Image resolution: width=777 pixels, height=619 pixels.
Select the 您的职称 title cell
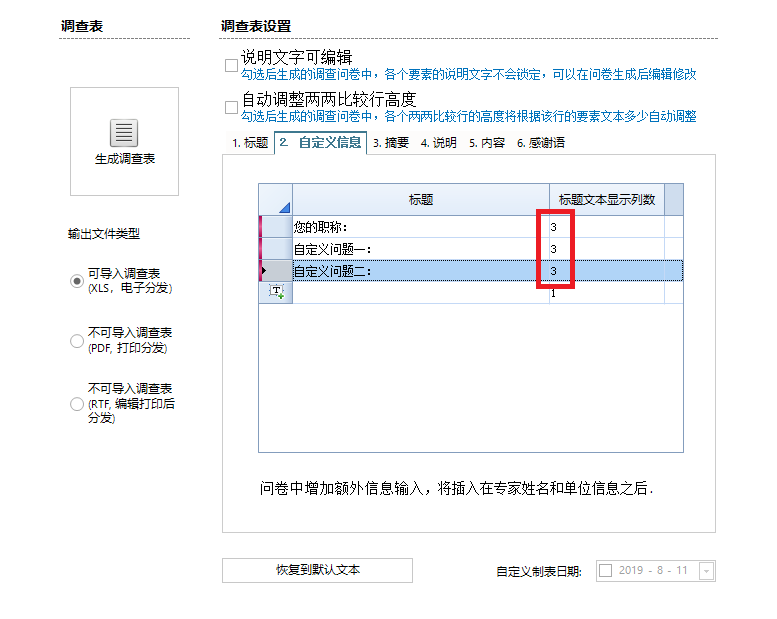(420, 227)
